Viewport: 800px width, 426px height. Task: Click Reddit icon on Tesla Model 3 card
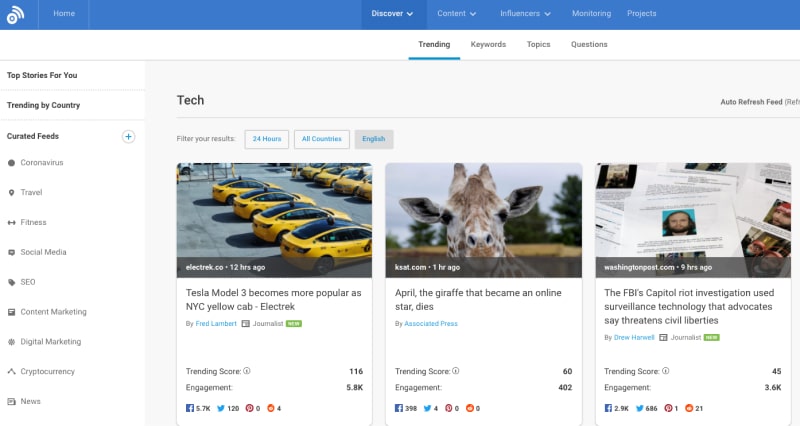click(x=271, y=408)
